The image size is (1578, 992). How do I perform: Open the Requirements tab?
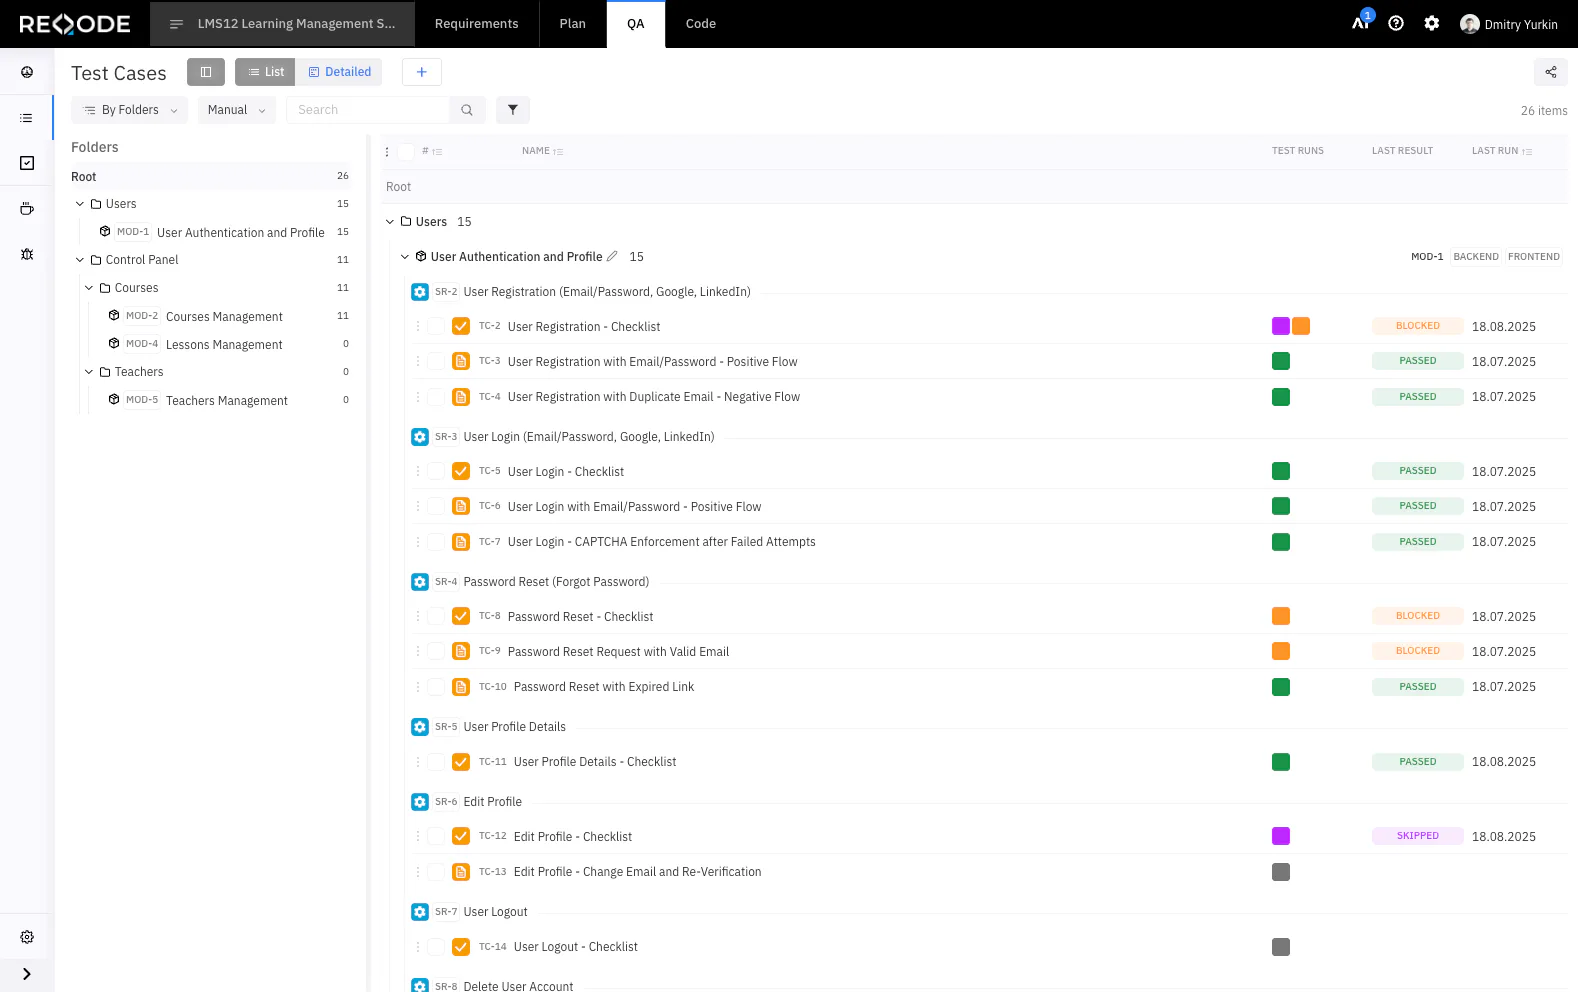(x=477, y=24)
